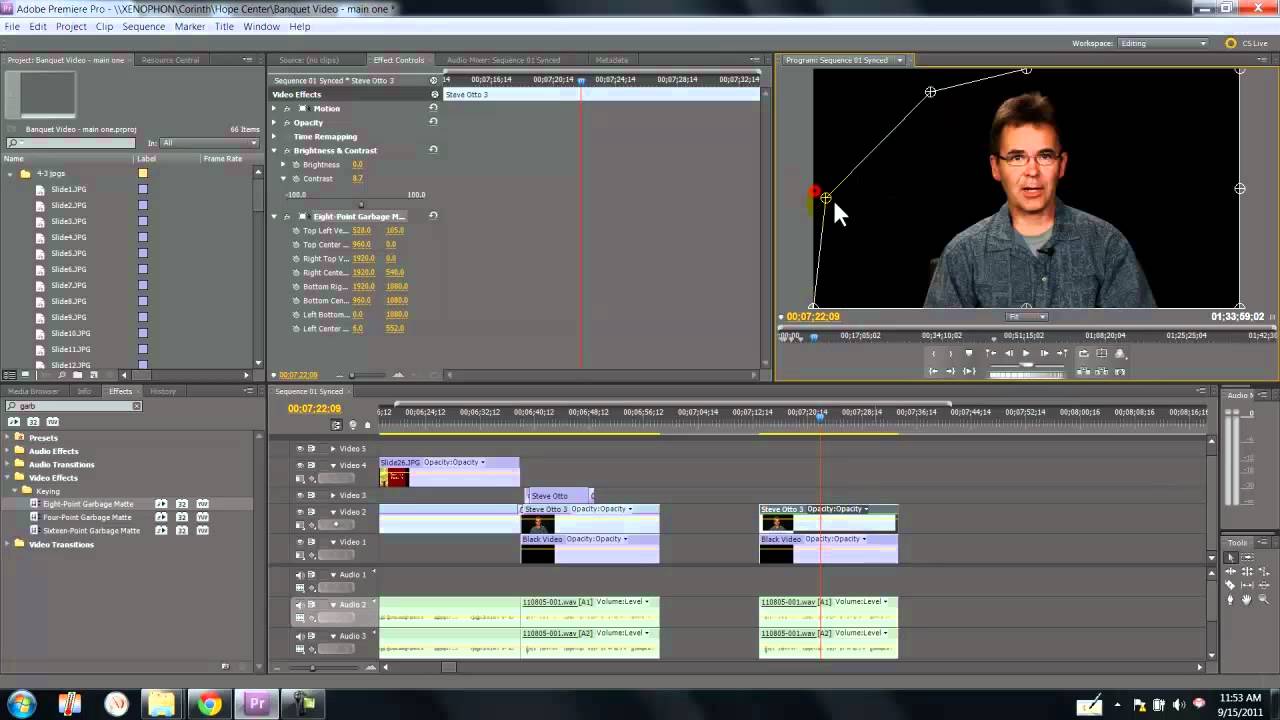Open CS Live services

coord(1246,43)
